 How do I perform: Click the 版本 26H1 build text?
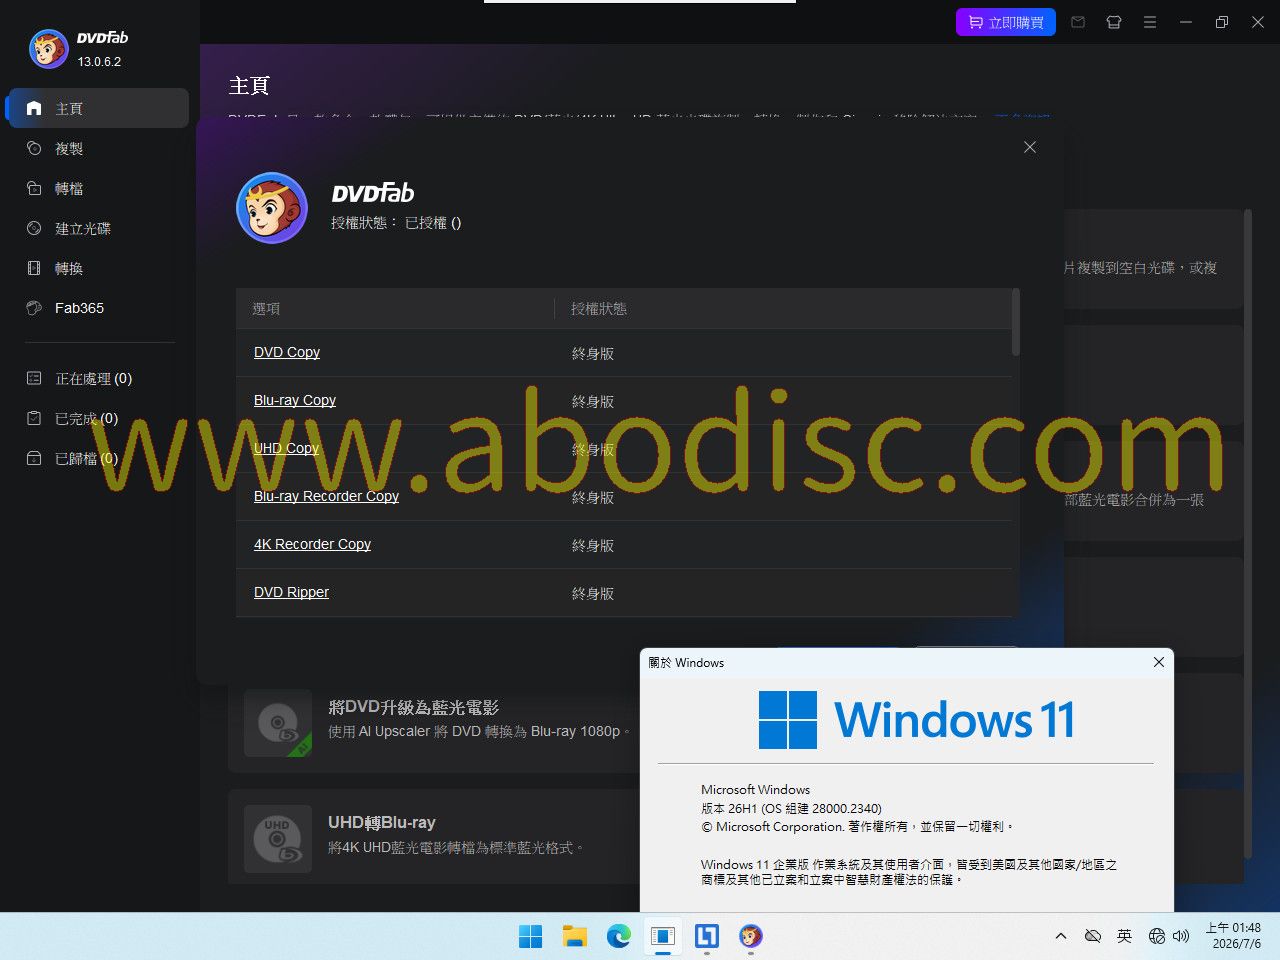(791, 808)
